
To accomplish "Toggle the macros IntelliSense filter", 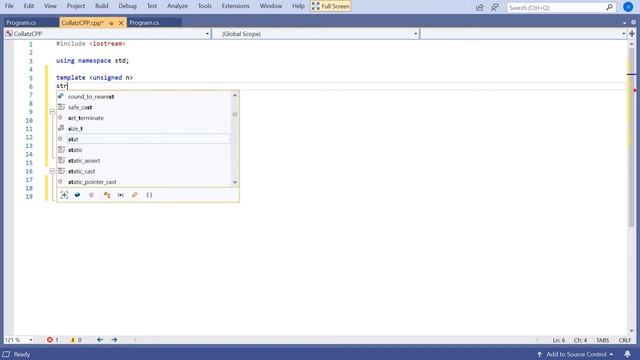I will click(x=121, y=195).
